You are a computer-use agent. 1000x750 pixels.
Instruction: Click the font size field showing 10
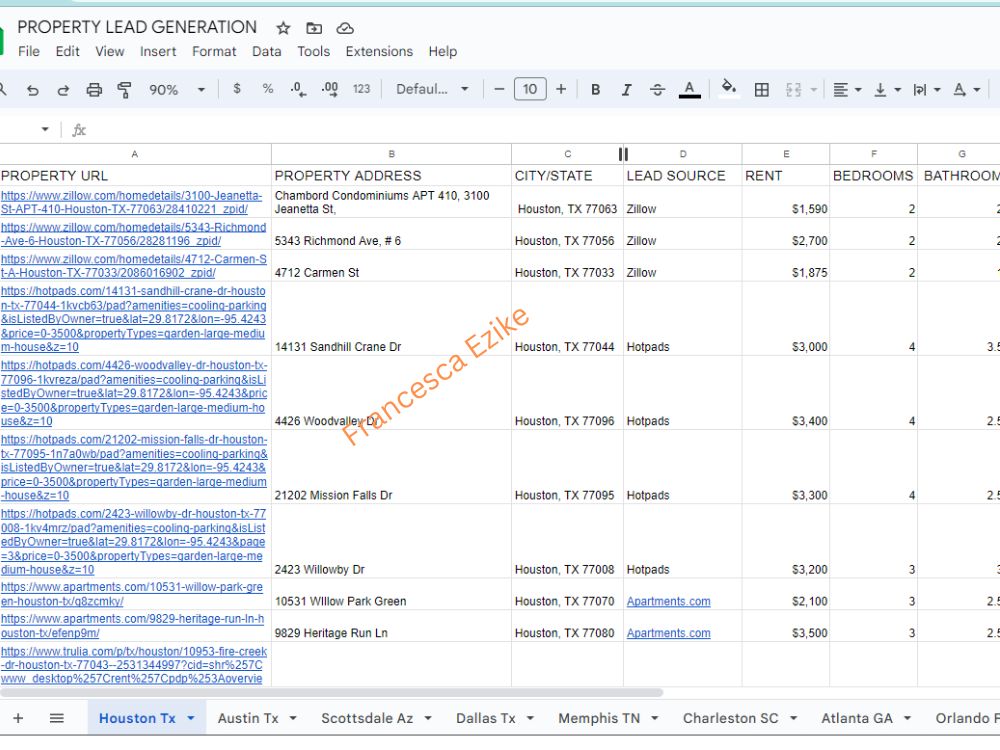[530, 89]
